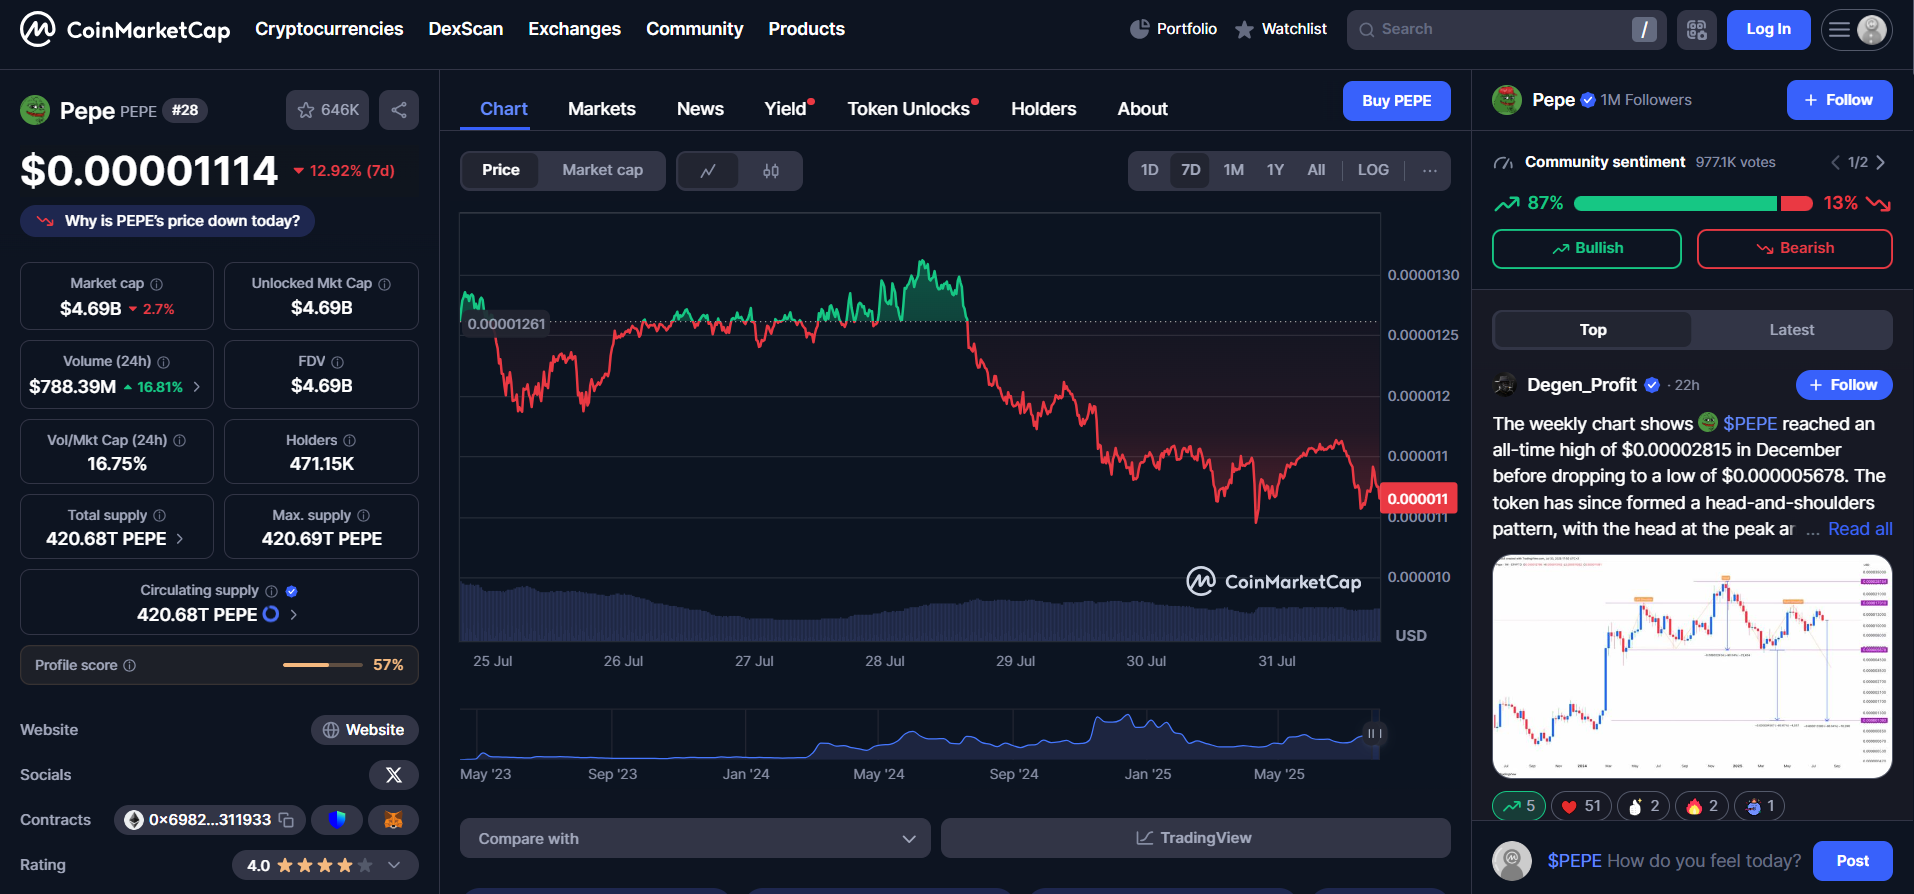Expand Volume (24h) details chevron
This screenshot has width=1914, height=894.
[x=197, y=387]
